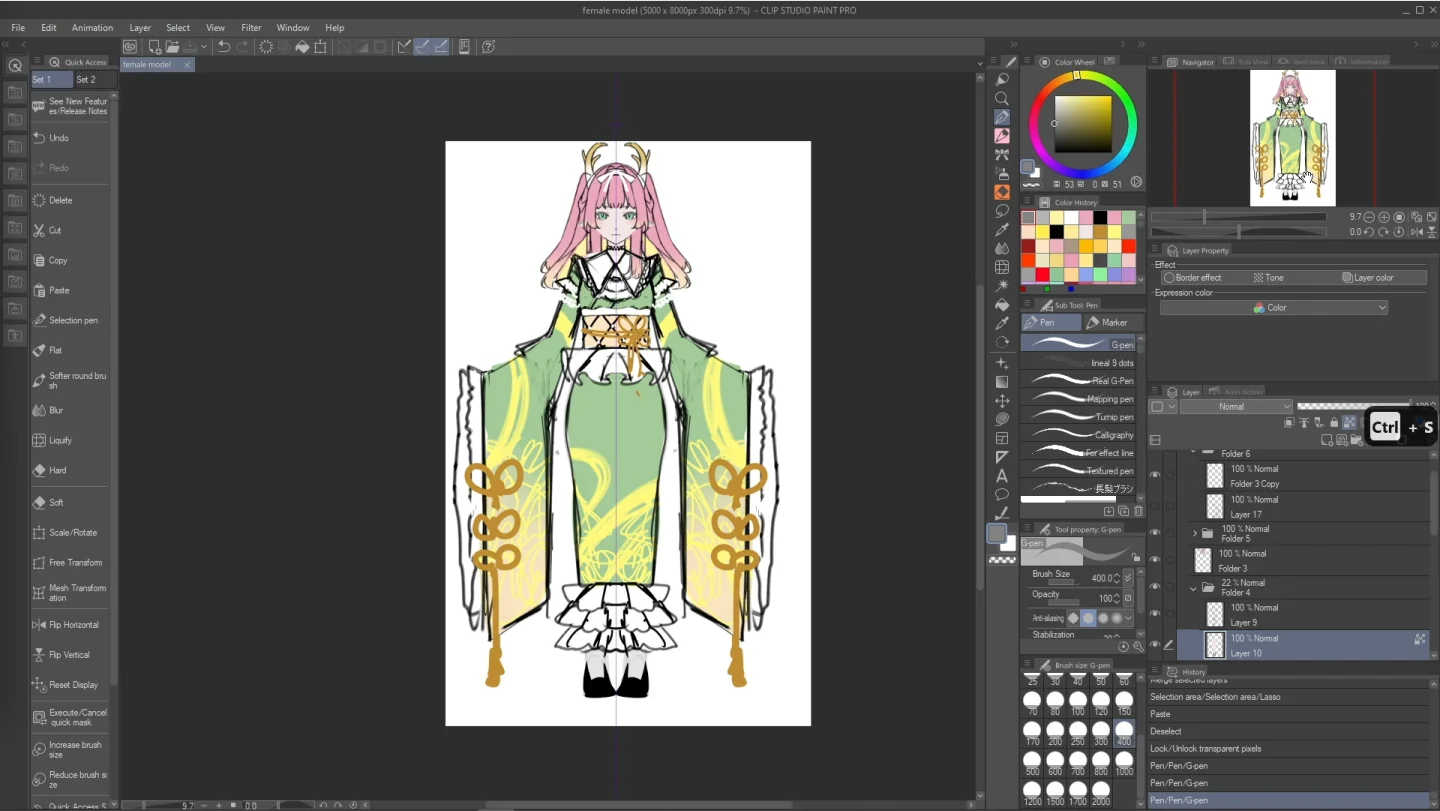Click Selection pen in Quick Access
Viewport: 1440px width, 811px height.
pyautogui.click(x=70, y=321)
